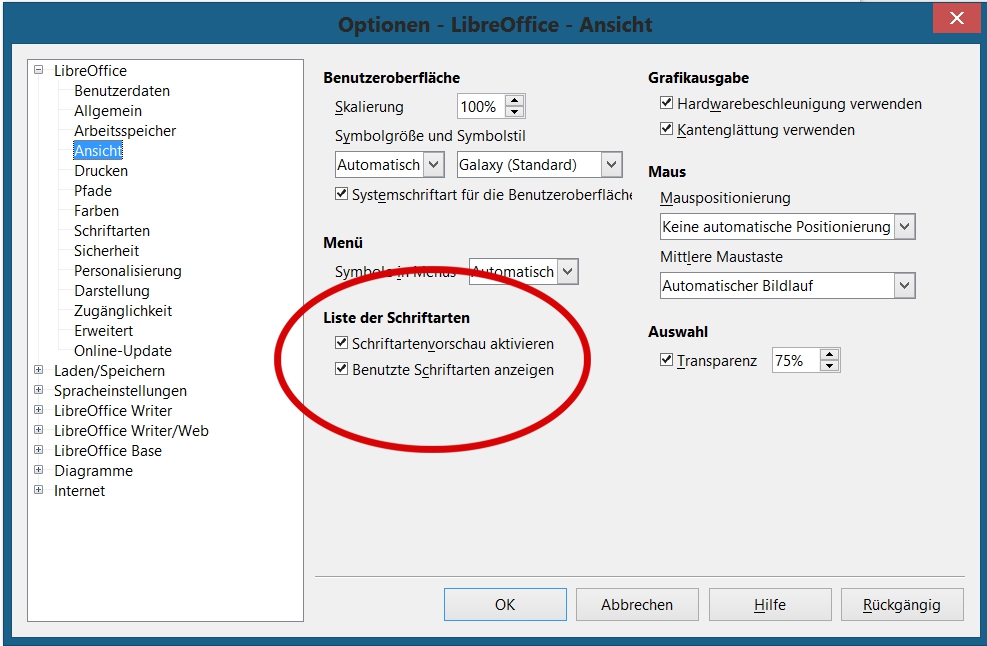The width and height of the screenshot is (987, 646).
Task: Open the Farben settings page
Action: 96,211
